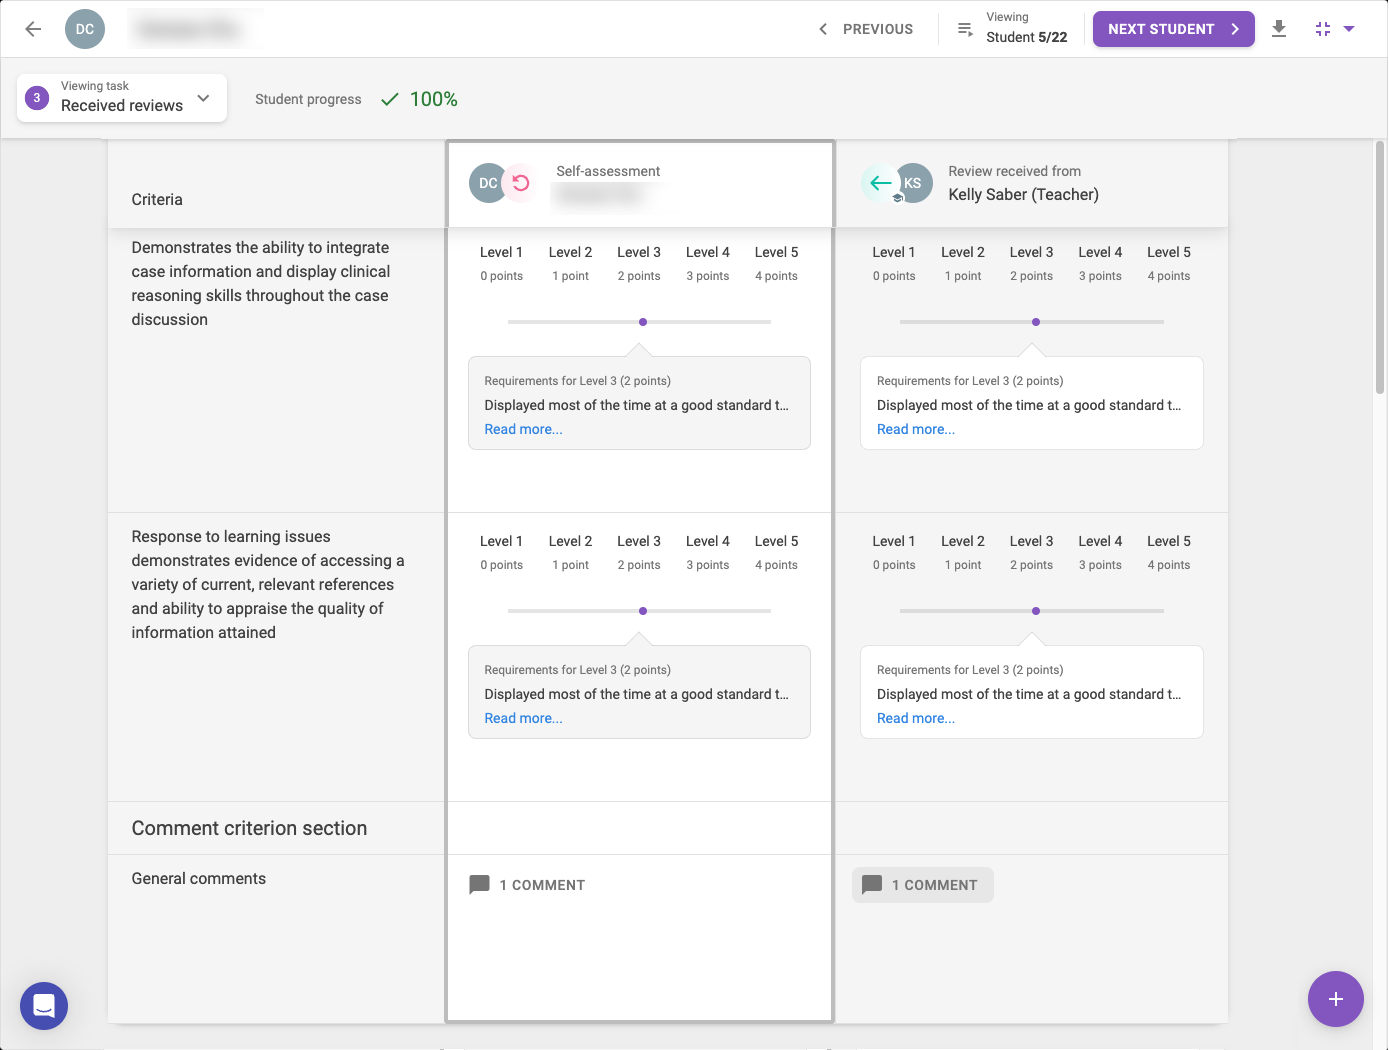Select Level 5 in teacher learning issues row
Image resolution: width=1390 pixels, height=1050 pixels.
coord(1168,552)
